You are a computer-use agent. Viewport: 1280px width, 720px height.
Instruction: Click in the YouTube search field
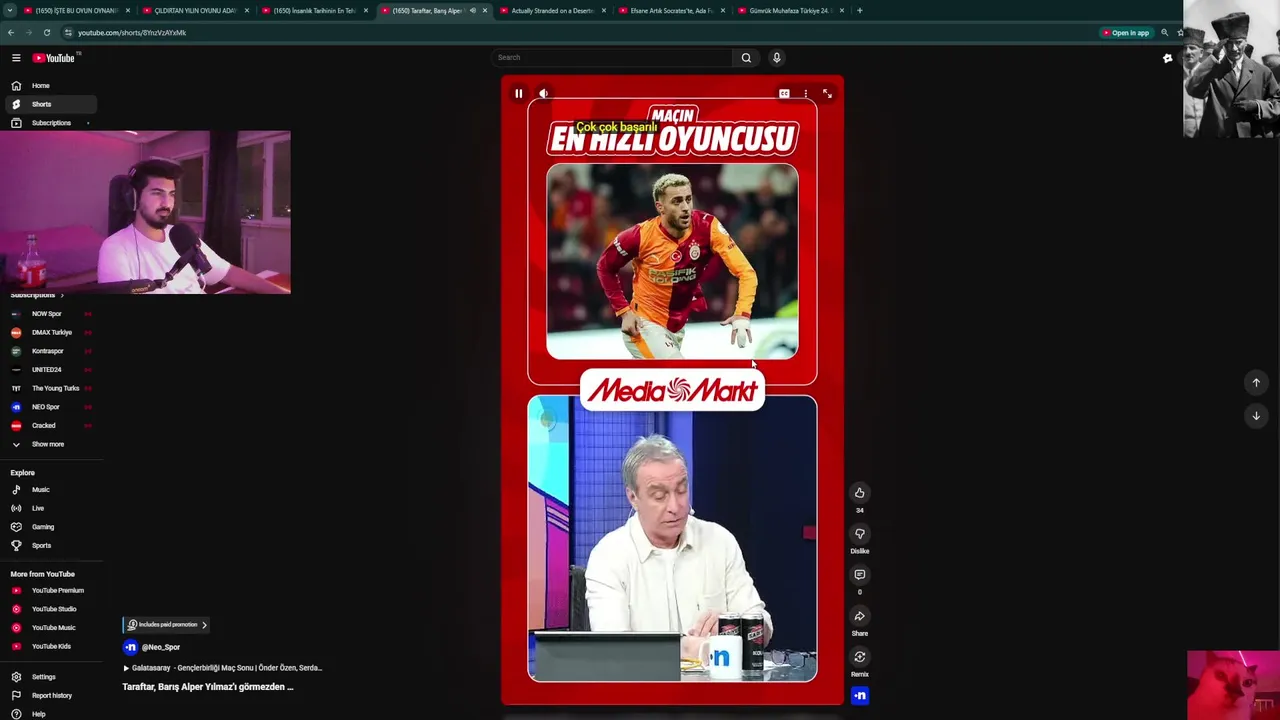click(x=613, y=58)
